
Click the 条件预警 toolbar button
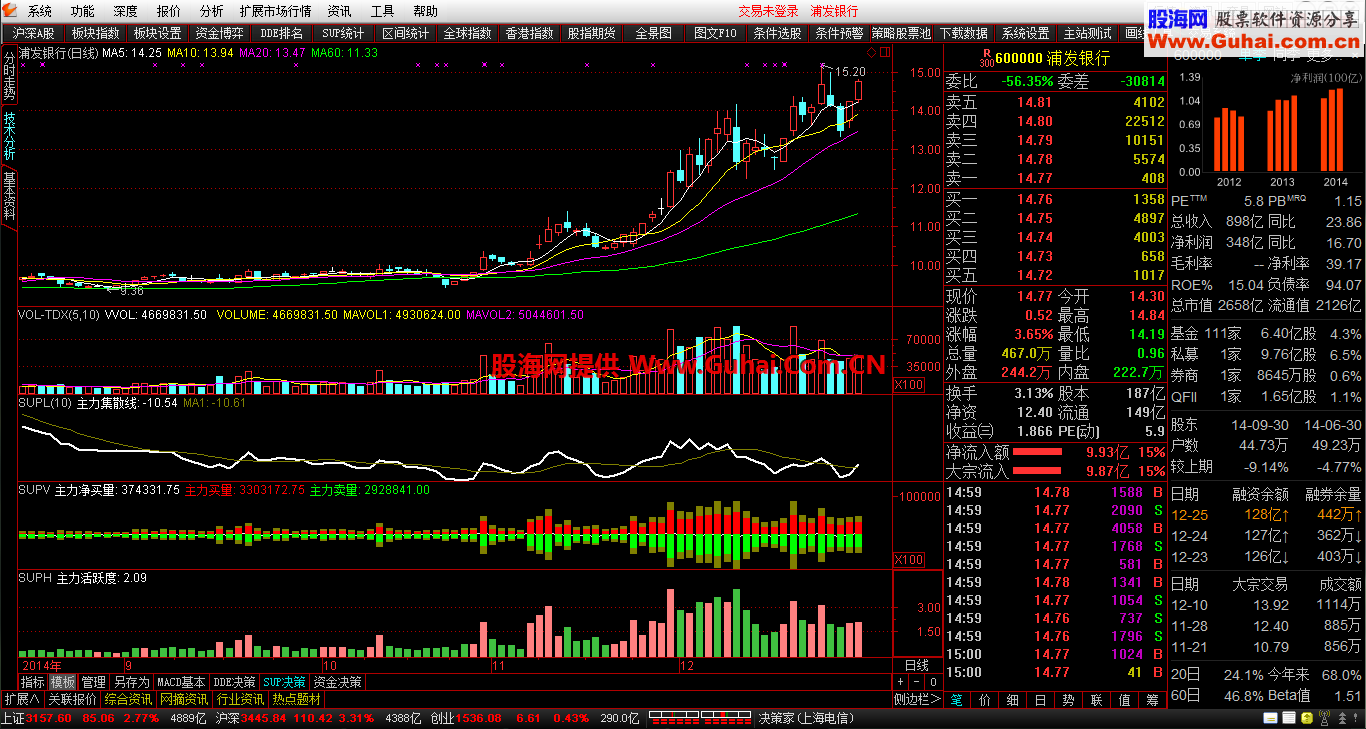tap(839, 33)
